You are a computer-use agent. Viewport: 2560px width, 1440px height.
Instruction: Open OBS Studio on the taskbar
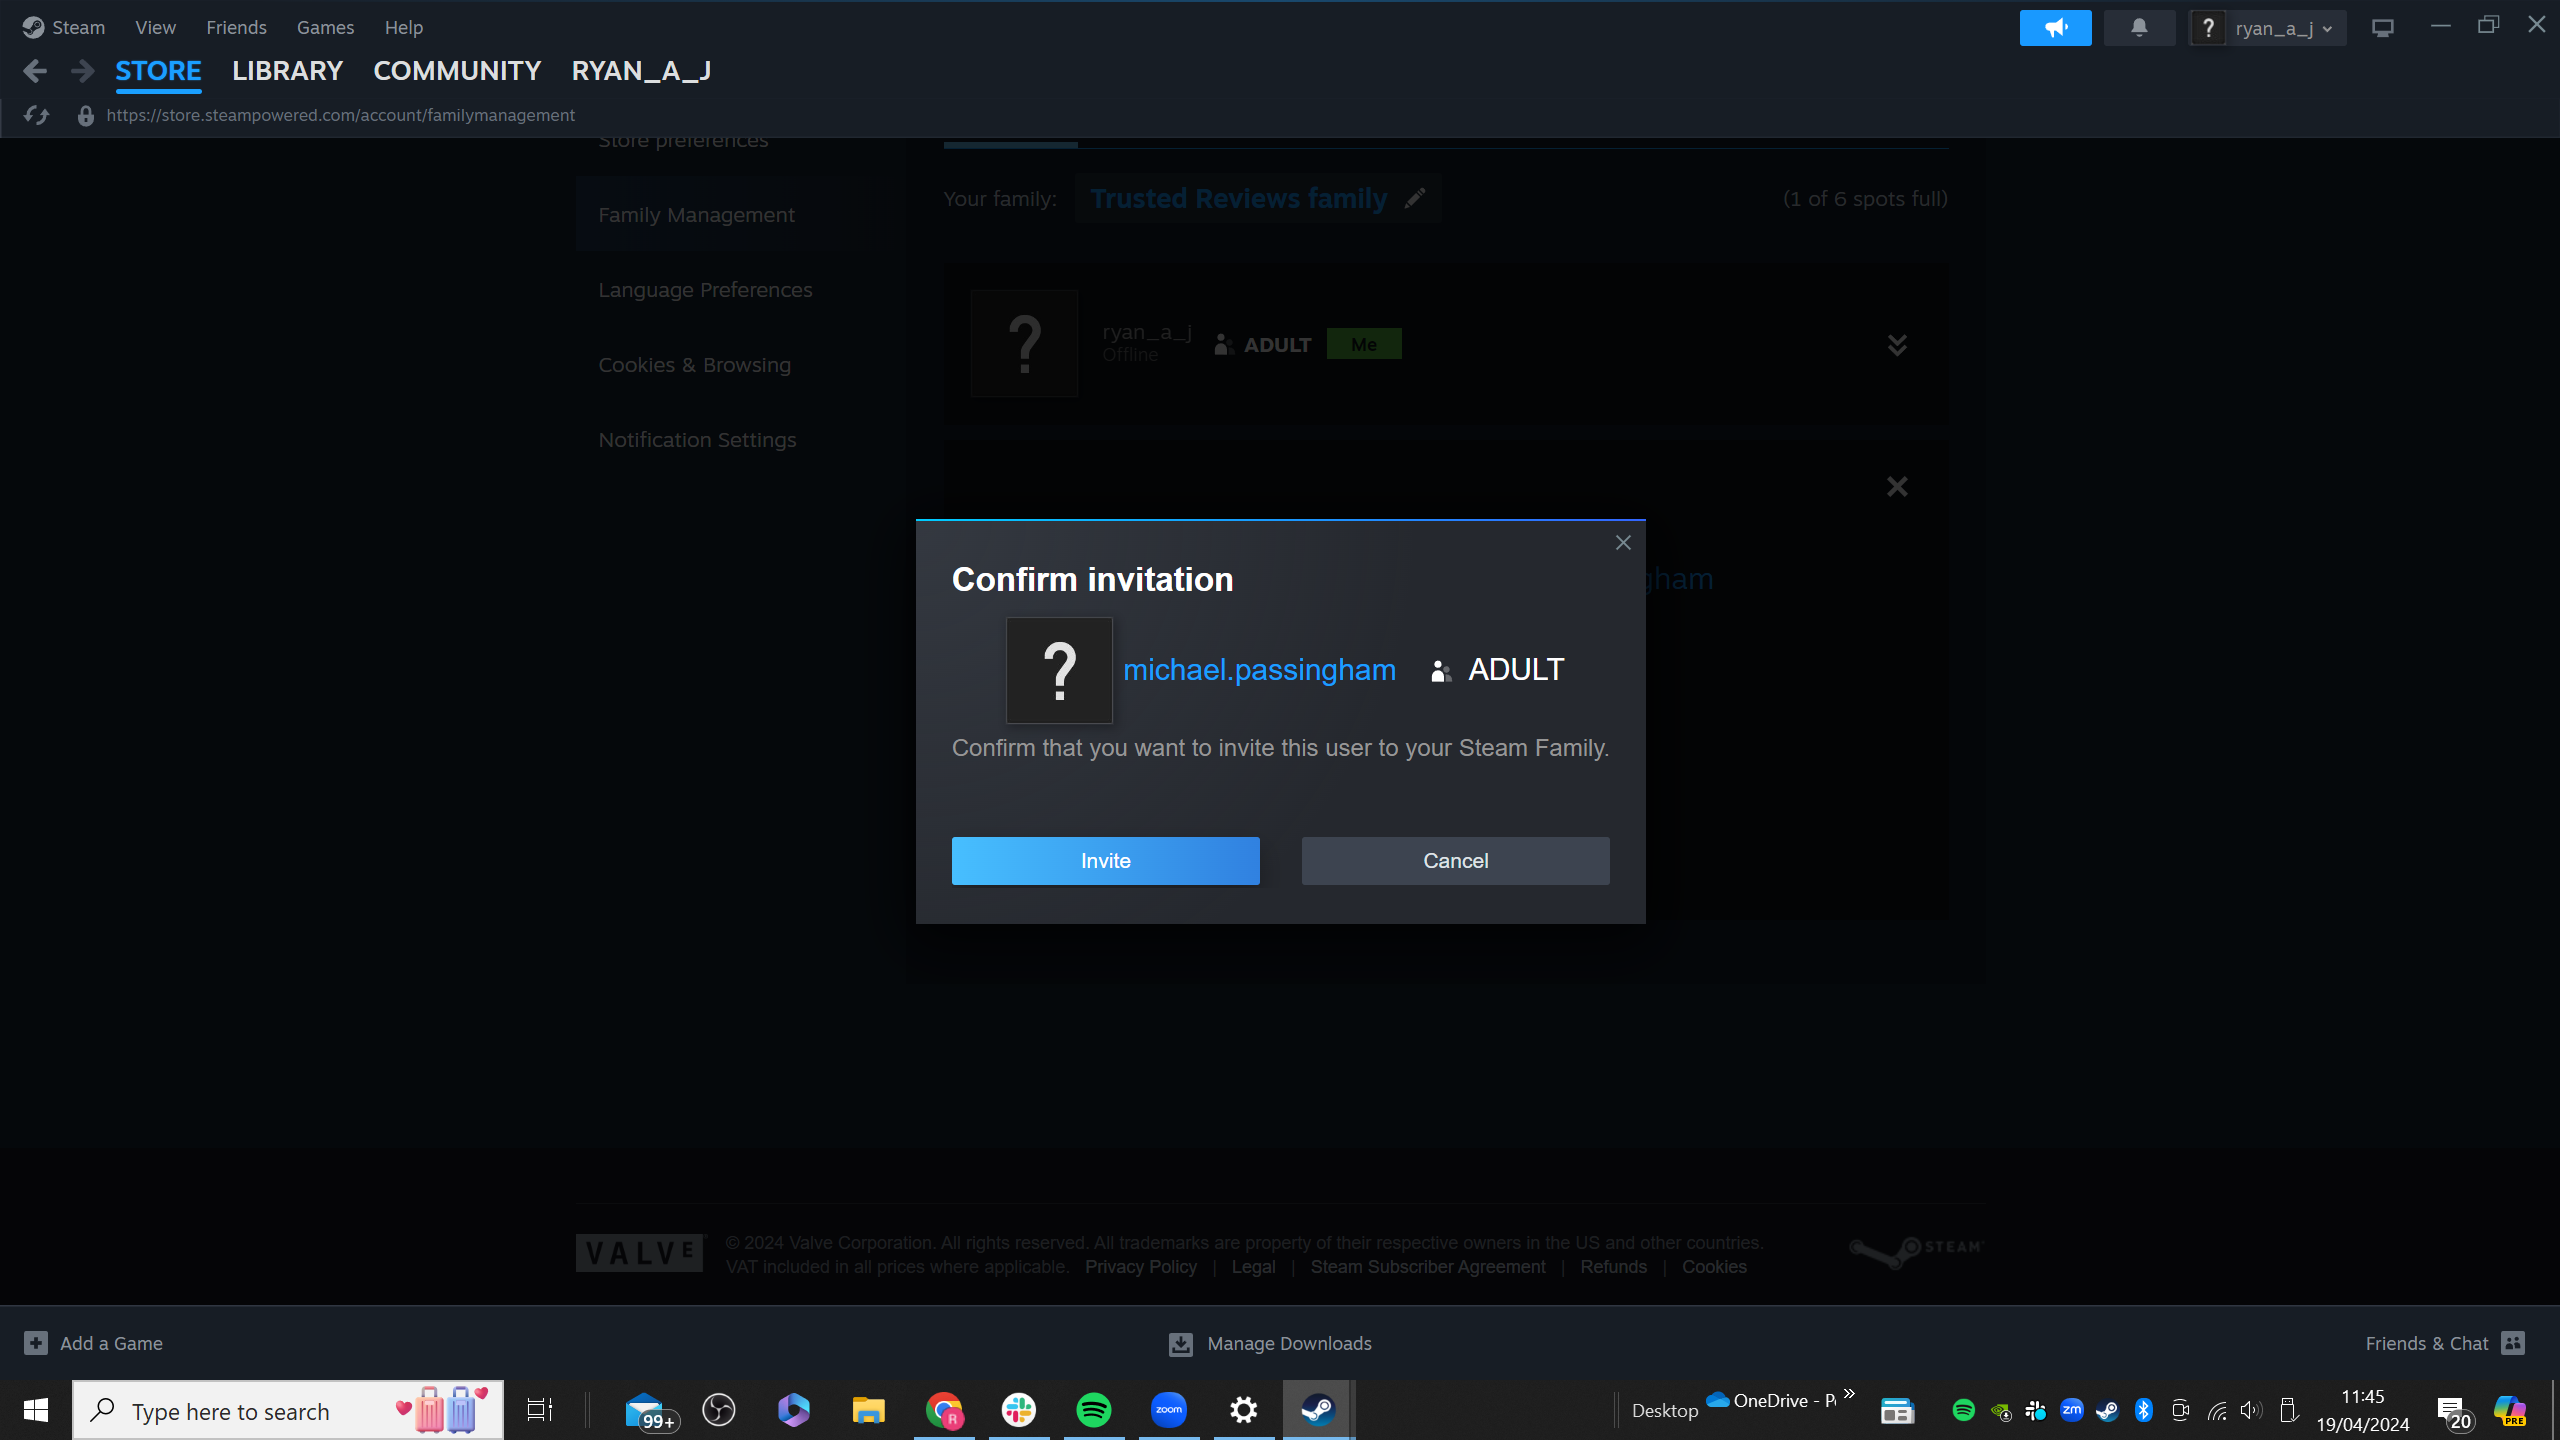pos(719,1410)
